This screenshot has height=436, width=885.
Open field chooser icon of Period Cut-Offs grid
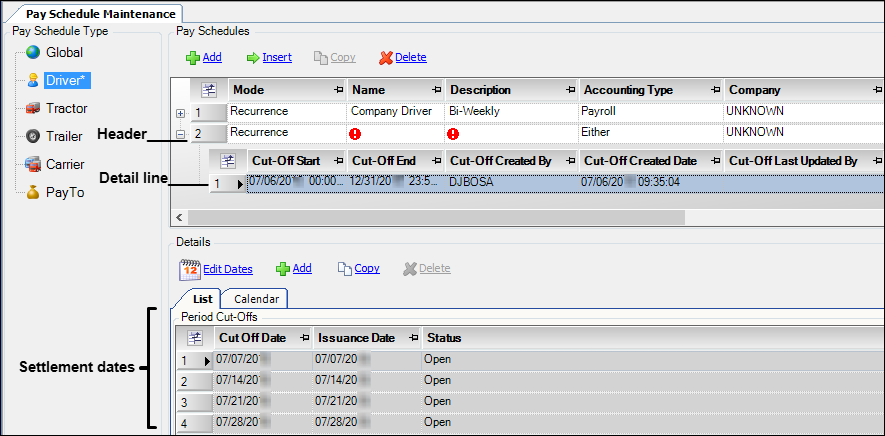[x=195, y=338]
